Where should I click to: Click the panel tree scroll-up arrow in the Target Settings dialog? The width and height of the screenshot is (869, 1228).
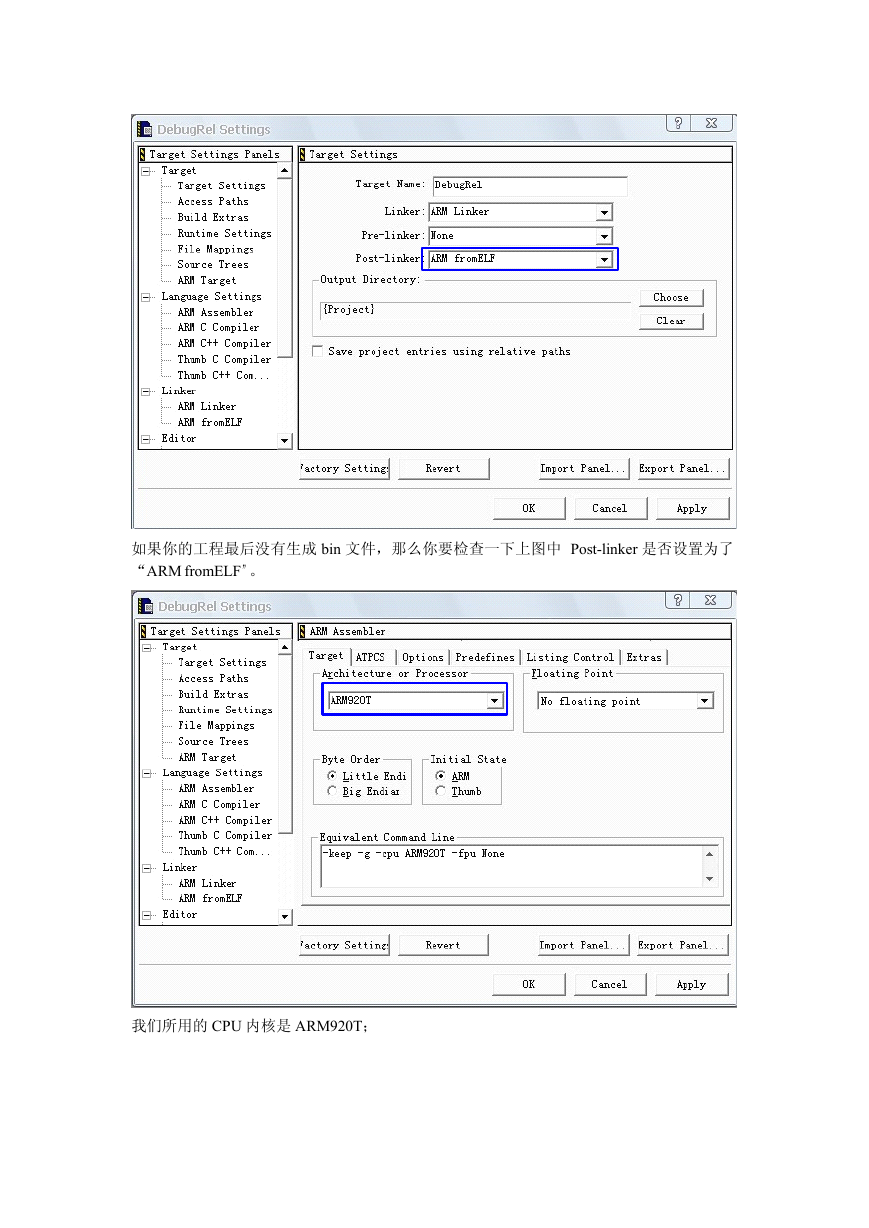285,171
